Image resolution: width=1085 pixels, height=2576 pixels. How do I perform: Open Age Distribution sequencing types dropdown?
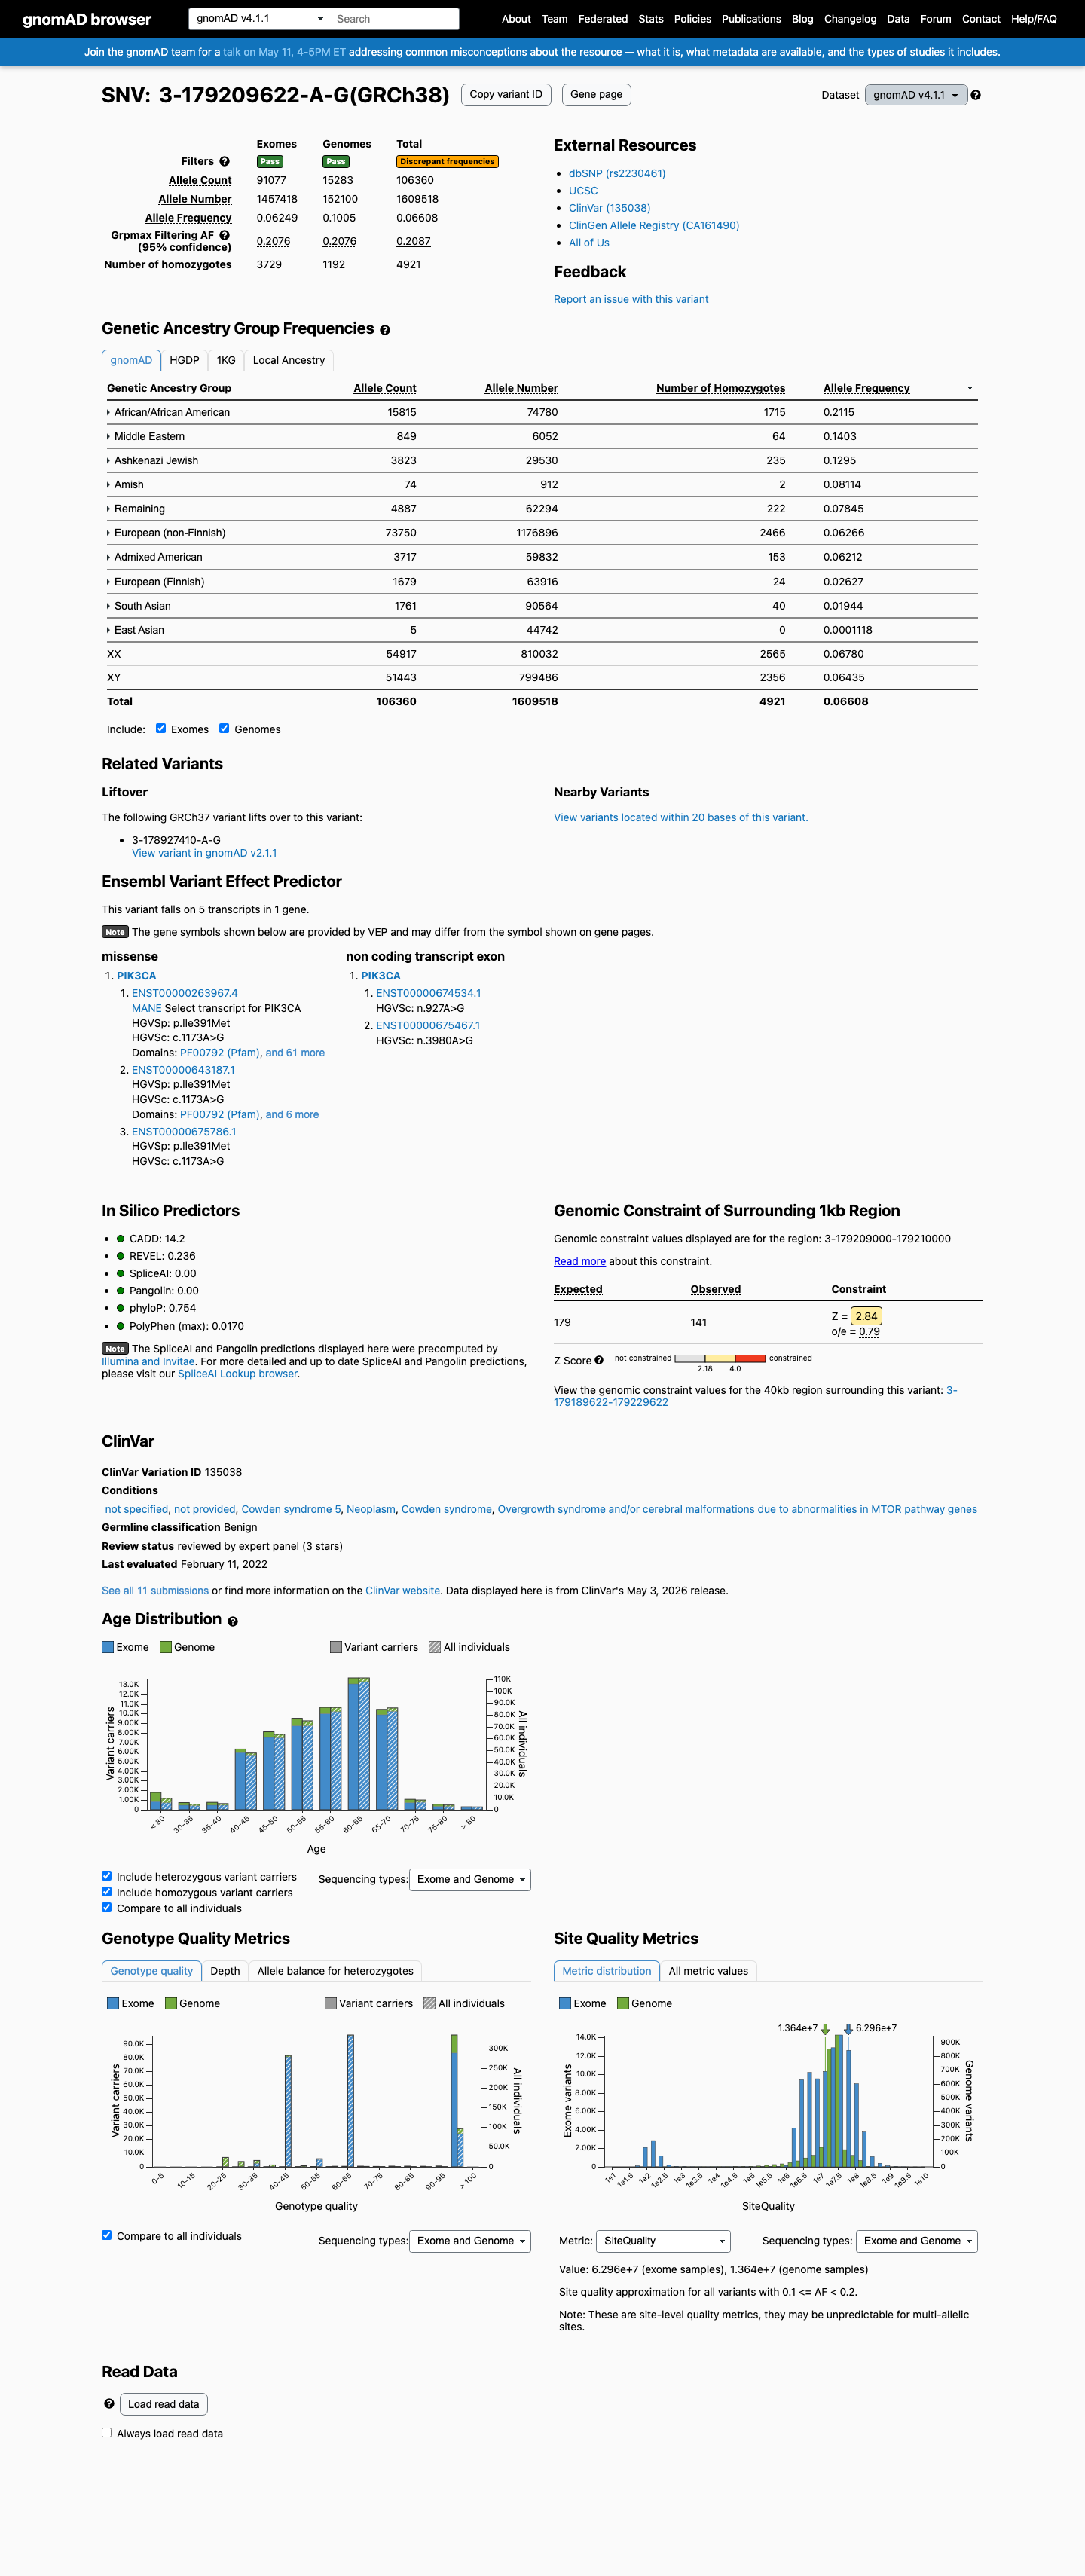(x=470, y=1880)
